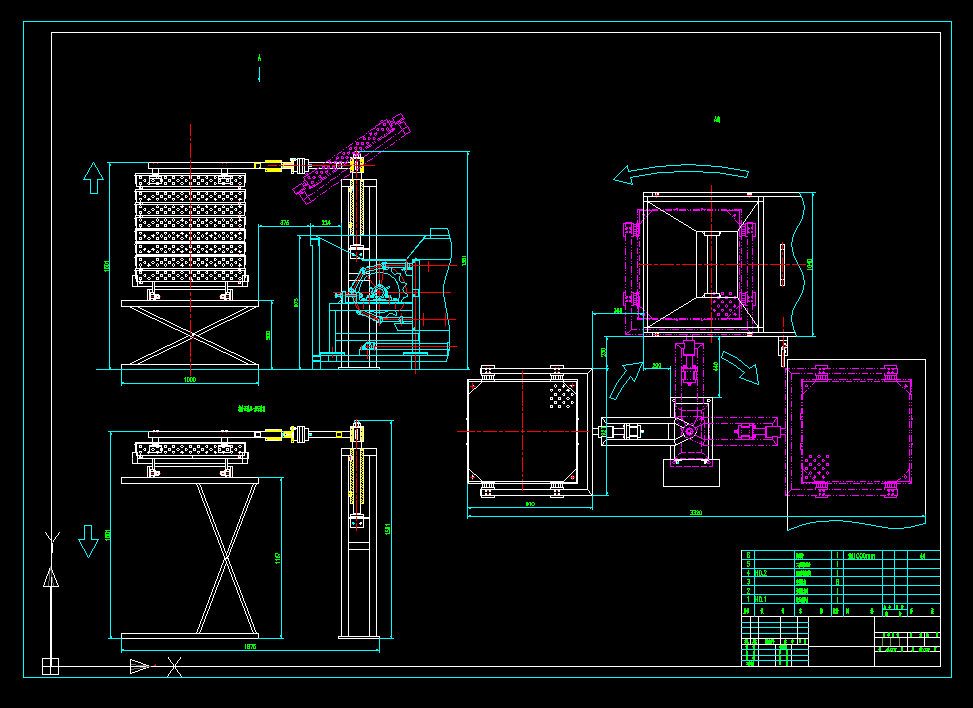Select the 1875 dimension under lower view
The height and width of the screenshot is (708, 973).
[250, 647]
